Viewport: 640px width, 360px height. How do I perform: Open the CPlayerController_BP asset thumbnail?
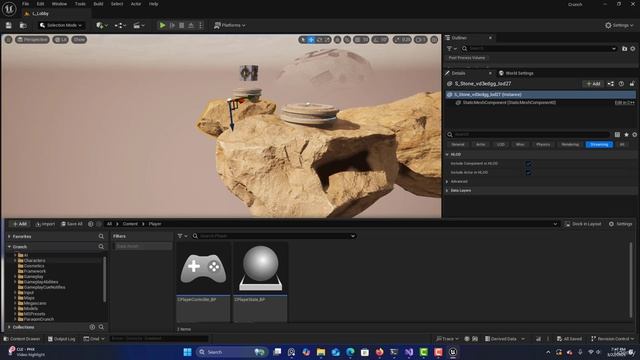pos(203,268)
